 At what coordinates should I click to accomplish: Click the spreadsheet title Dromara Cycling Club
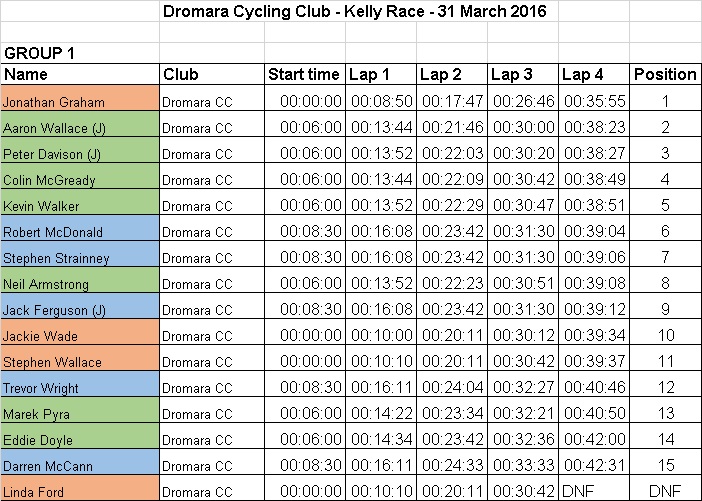pos(246,11)
